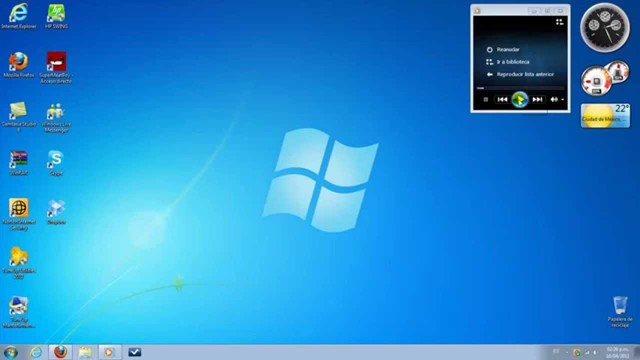640x360 pixels.
Task: Select Windows Live Messenger desktop icon
Action: click(56, 117)
